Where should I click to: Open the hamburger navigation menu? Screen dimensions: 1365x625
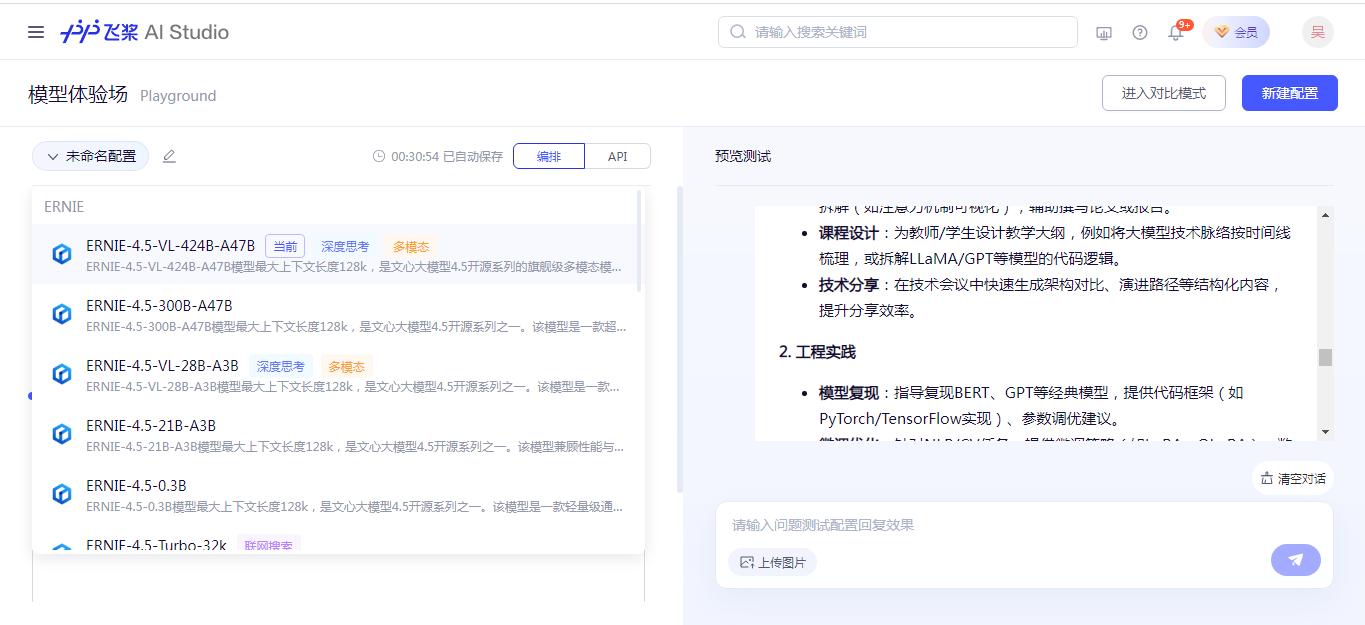pos(36,32)
